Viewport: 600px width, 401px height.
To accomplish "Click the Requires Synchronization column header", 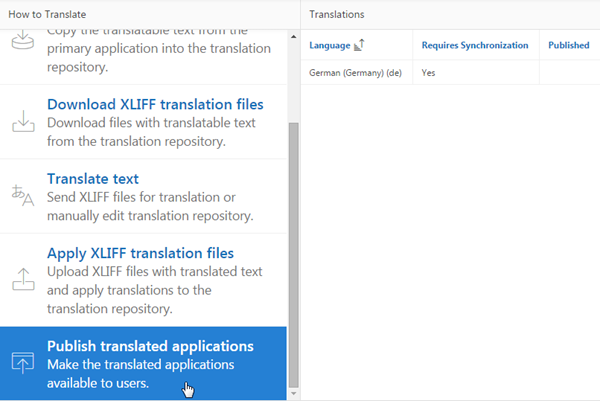I will 475,45.
